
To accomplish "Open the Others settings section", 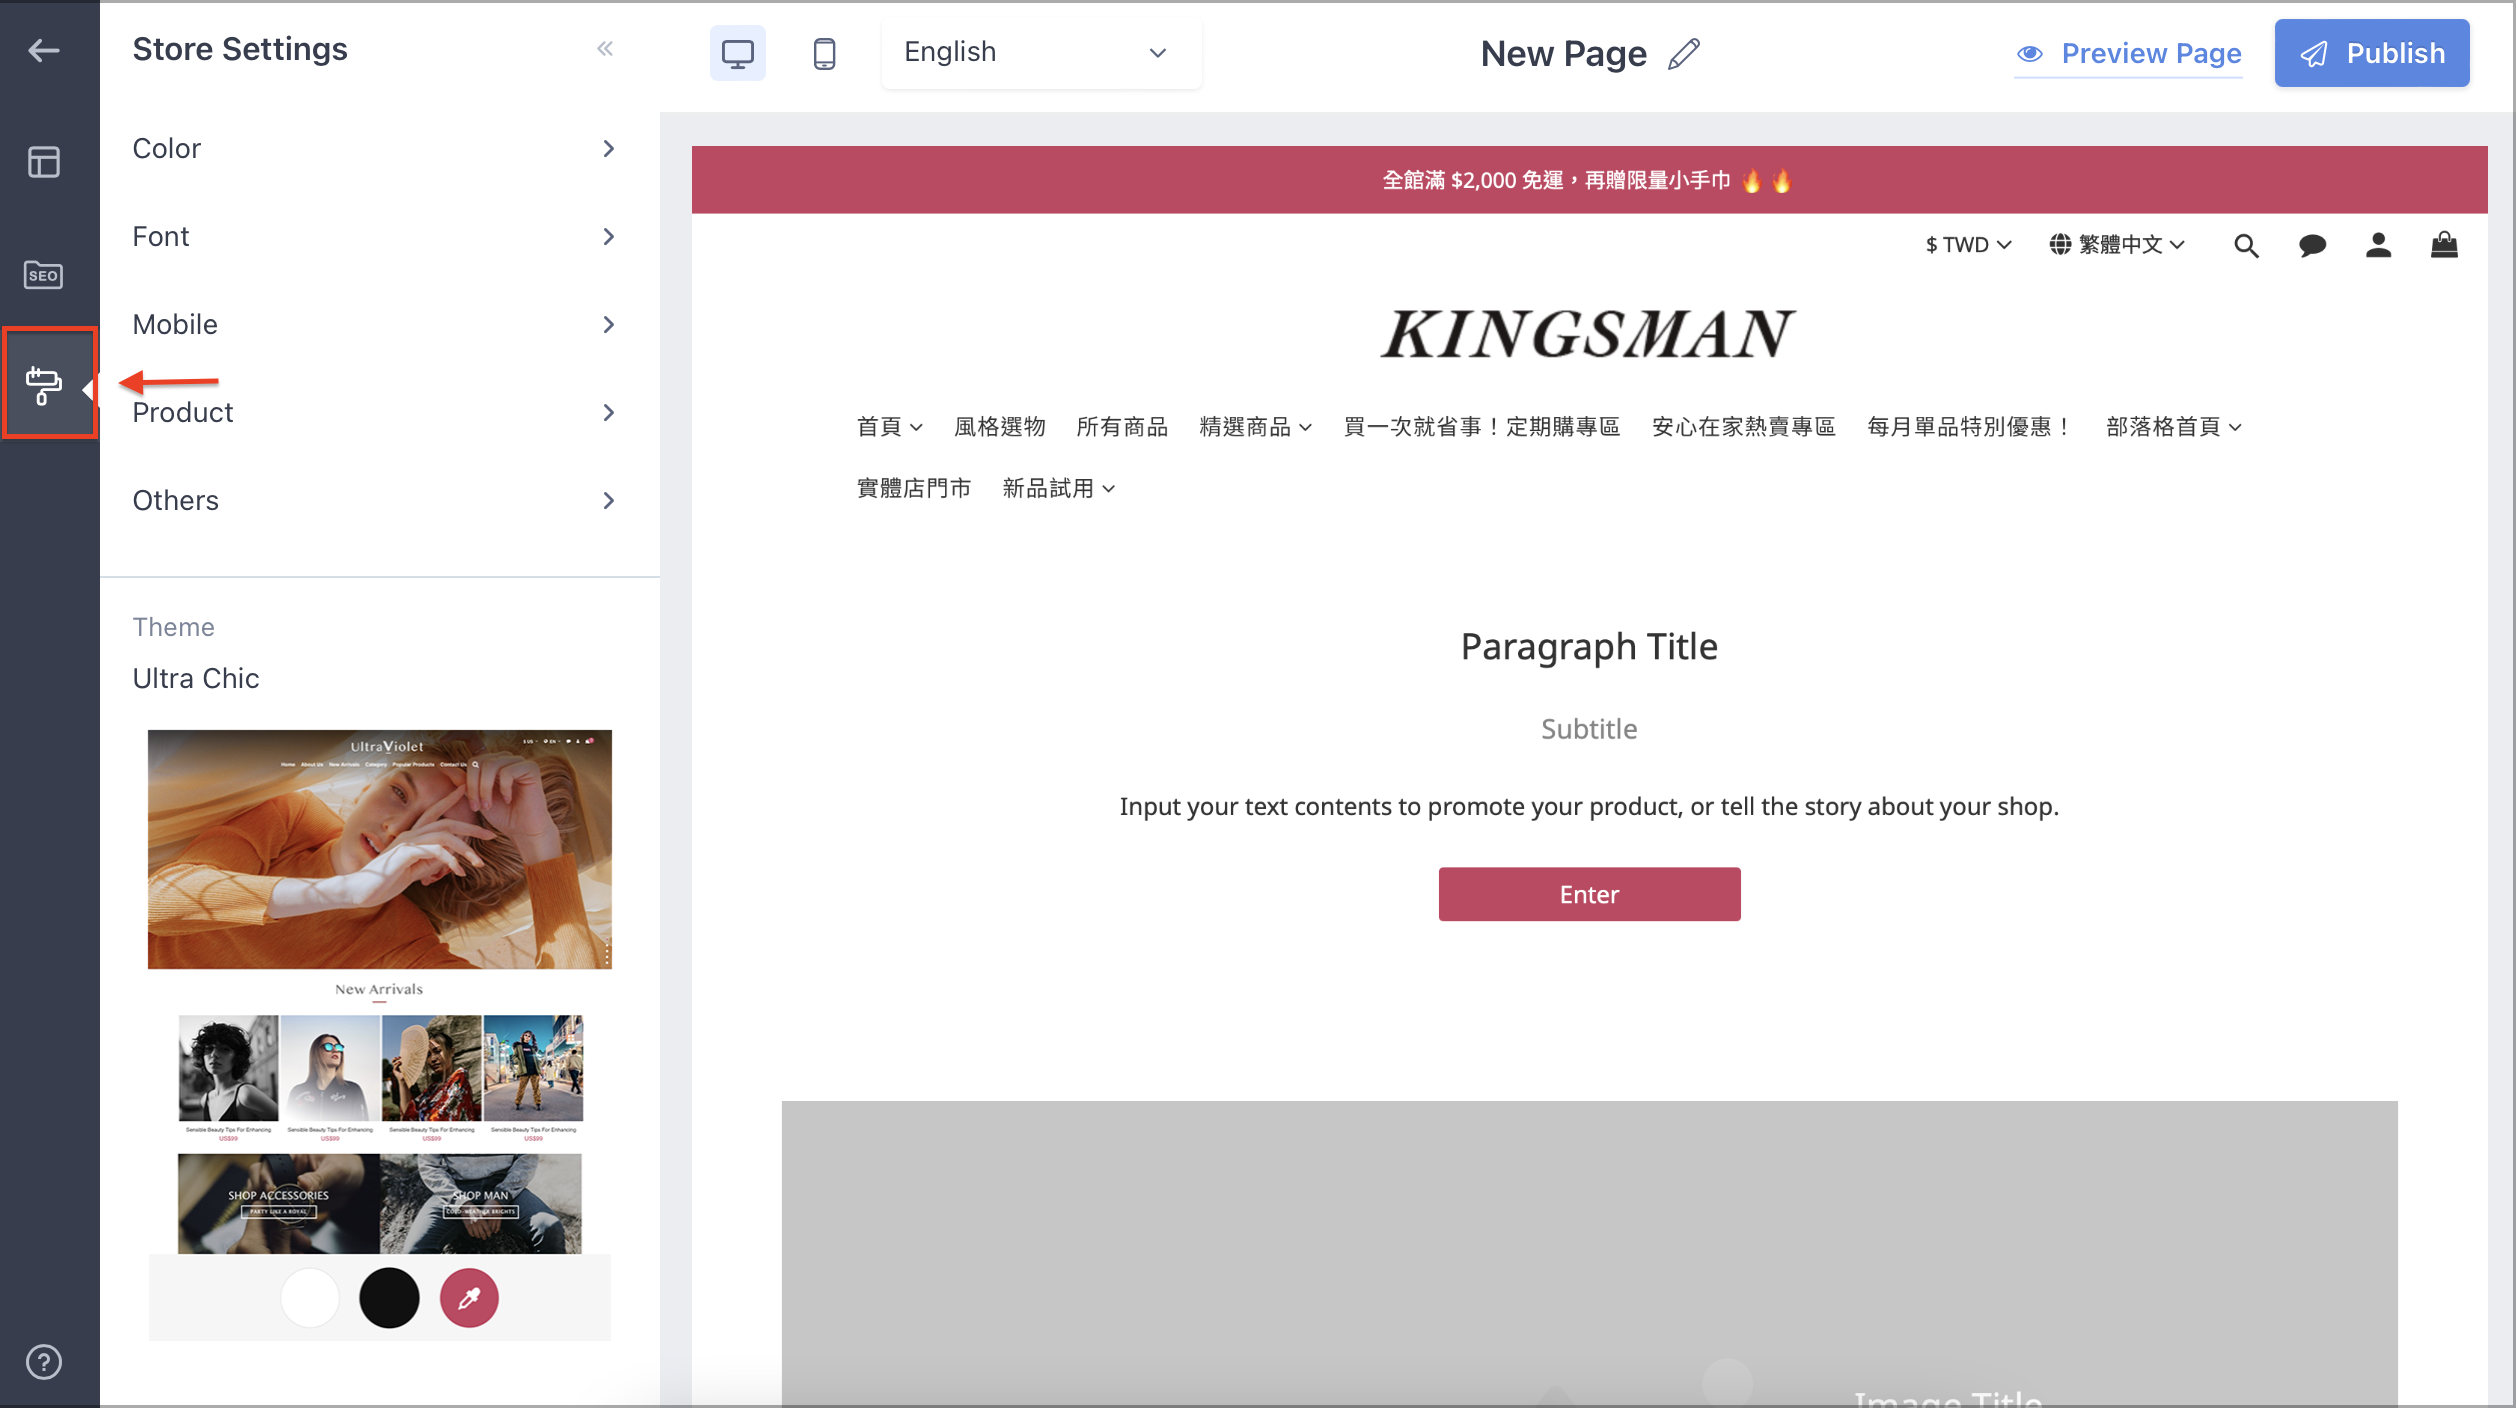I will click(x=375, y=501).
